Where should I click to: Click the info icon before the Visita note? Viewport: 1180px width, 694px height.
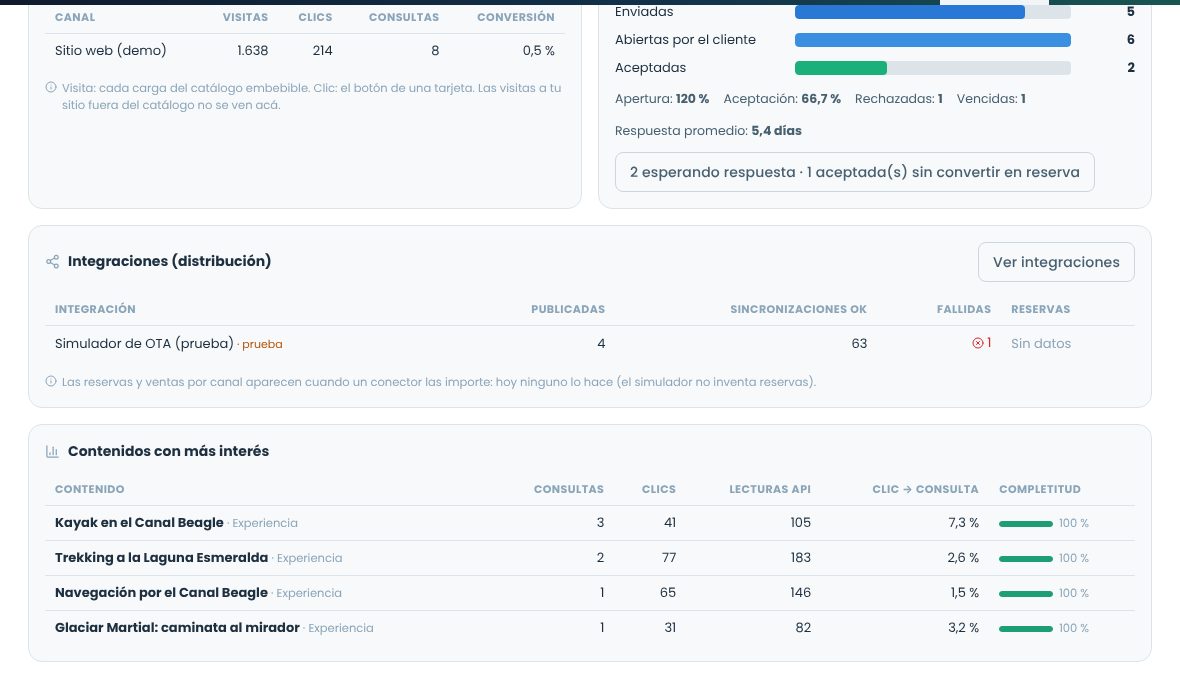coord(51,87)
